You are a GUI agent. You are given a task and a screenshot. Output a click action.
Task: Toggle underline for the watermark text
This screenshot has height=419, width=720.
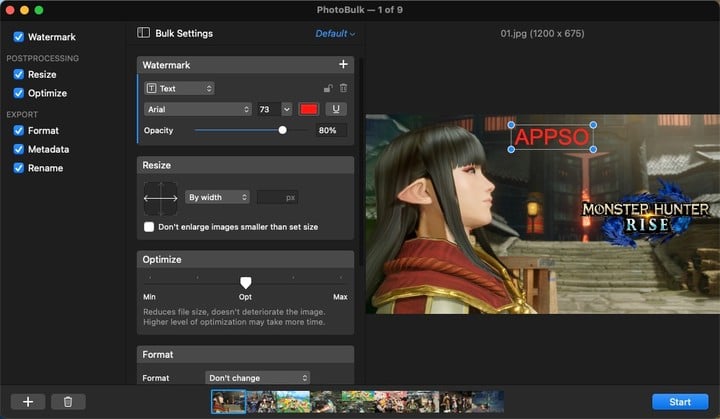pos(336,109)
